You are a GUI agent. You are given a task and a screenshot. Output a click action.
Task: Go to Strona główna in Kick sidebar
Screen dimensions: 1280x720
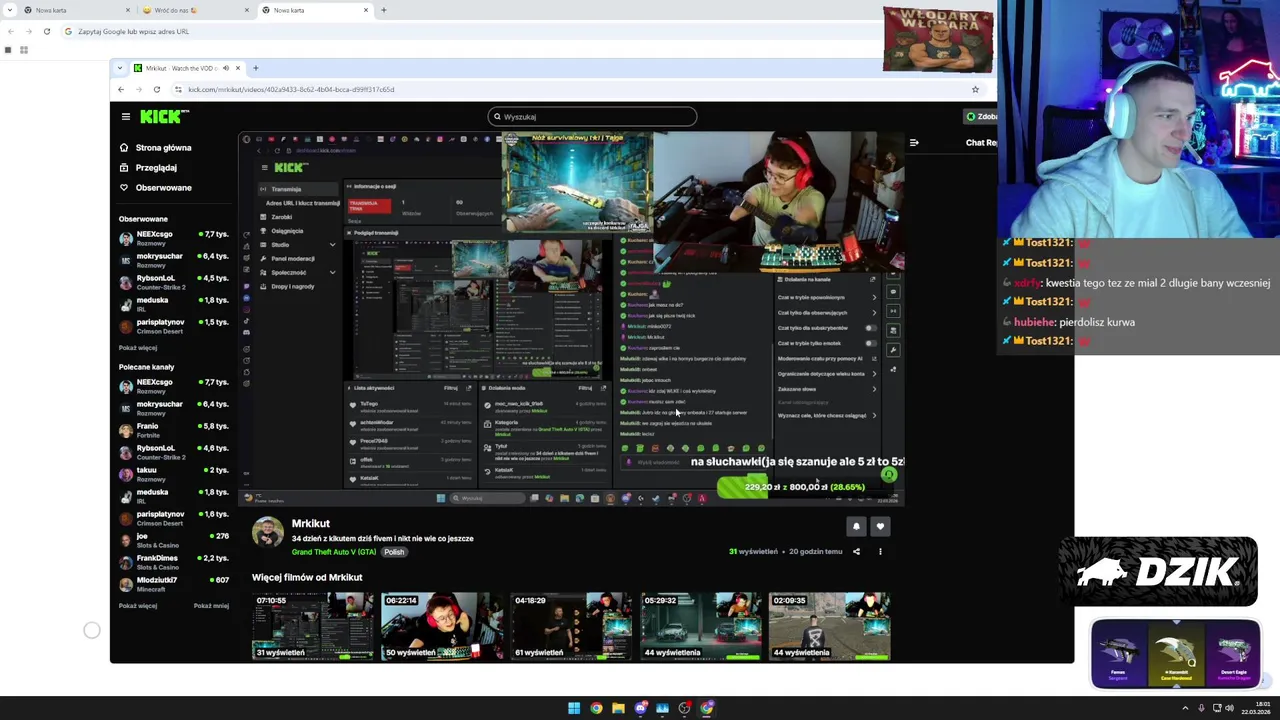click(x=155, y=147)
